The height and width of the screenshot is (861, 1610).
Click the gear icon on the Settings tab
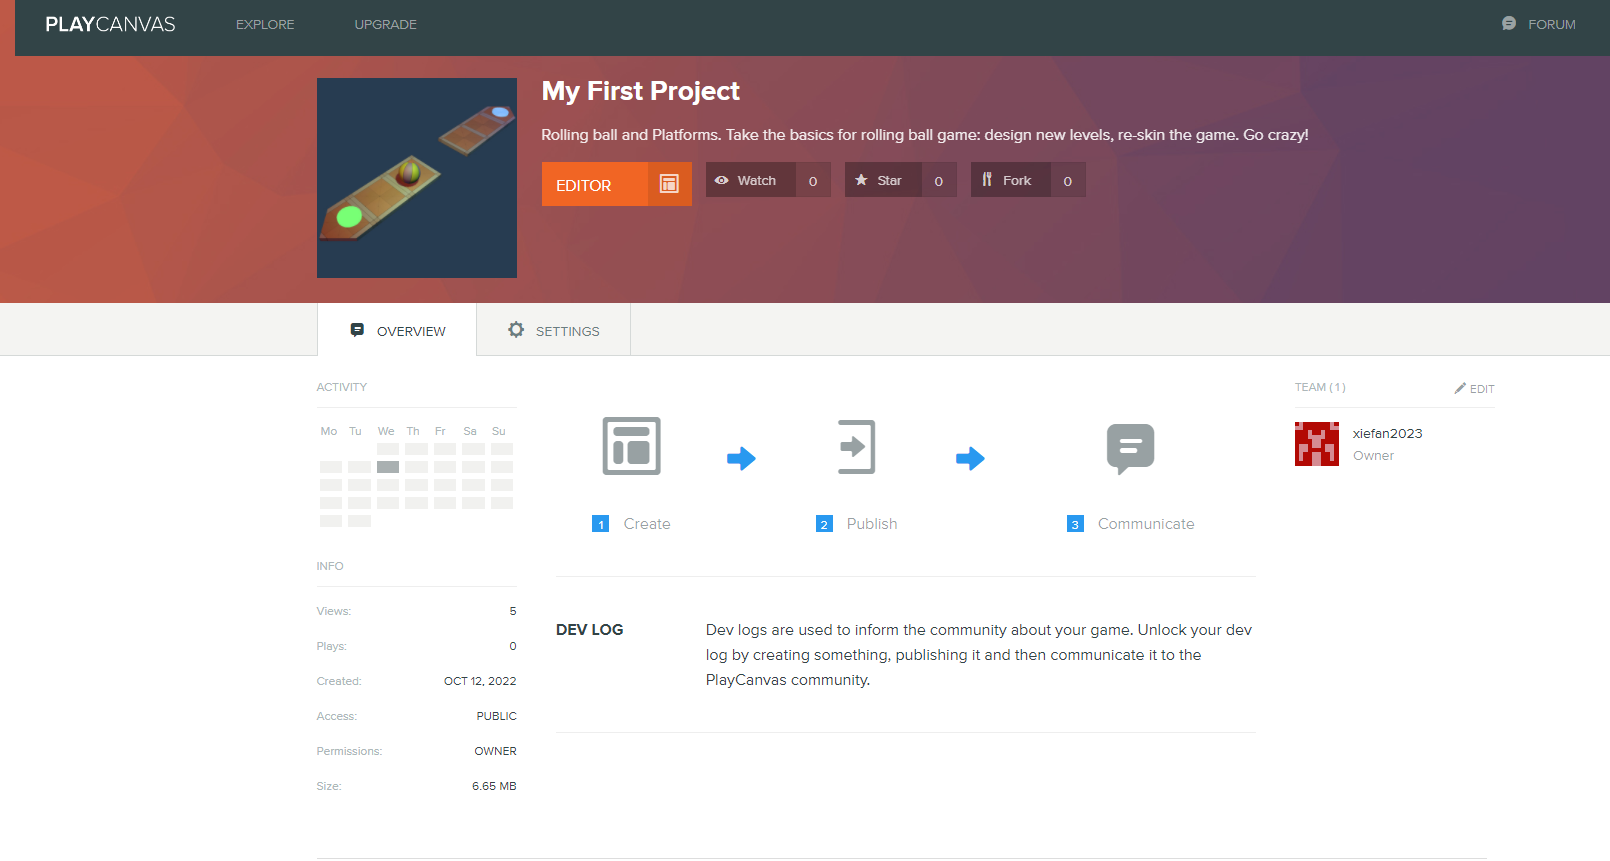click(x=516, y=330)
